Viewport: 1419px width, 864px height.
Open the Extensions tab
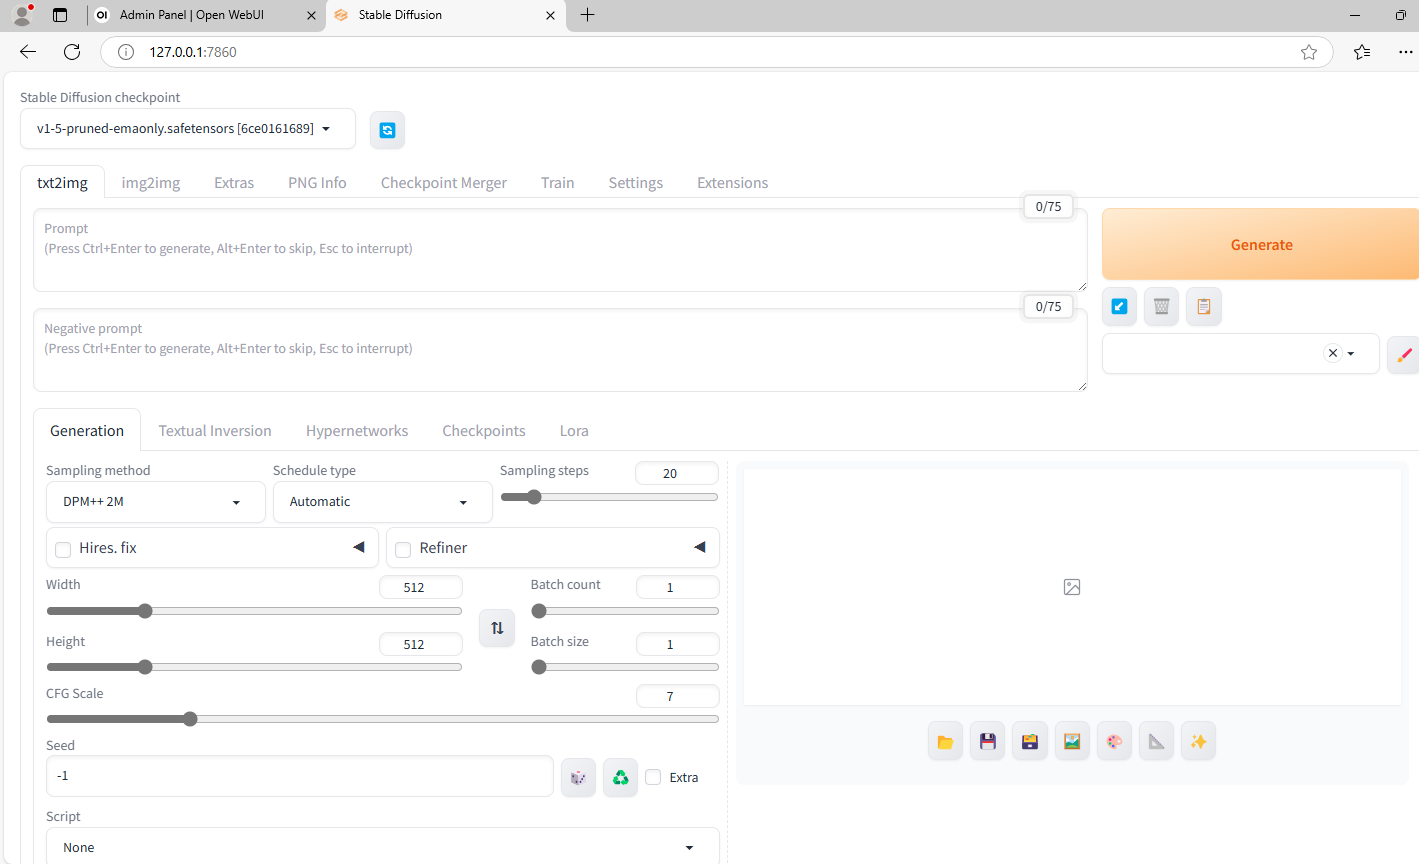coord(732,183)
